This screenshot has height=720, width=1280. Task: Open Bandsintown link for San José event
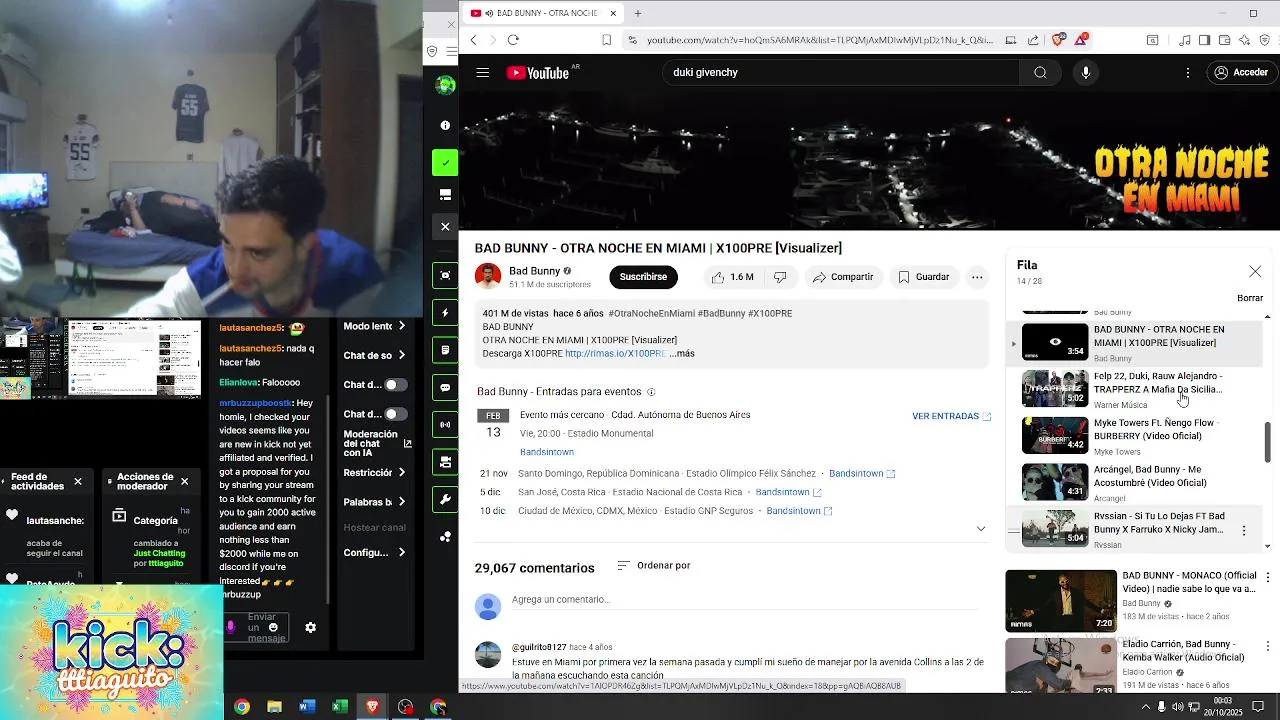pos(788,492)
